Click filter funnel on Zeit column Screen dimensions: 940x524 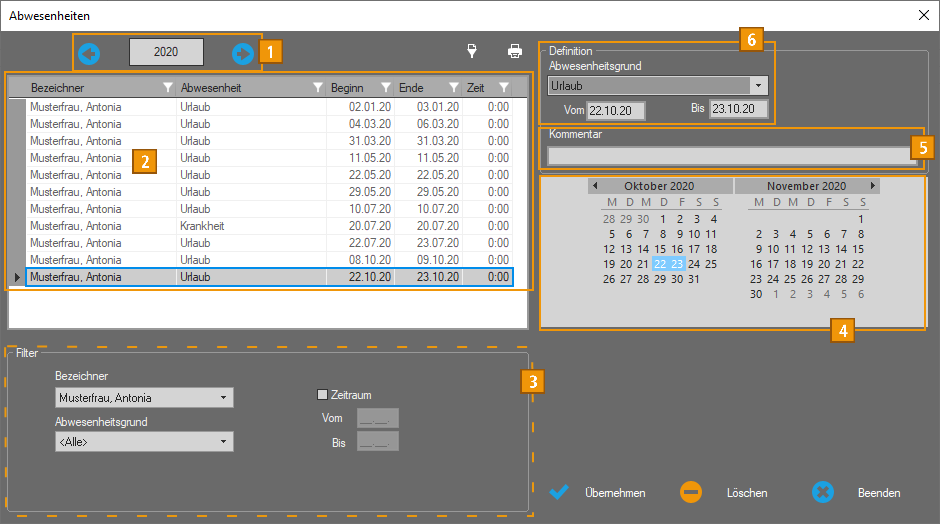504,88
